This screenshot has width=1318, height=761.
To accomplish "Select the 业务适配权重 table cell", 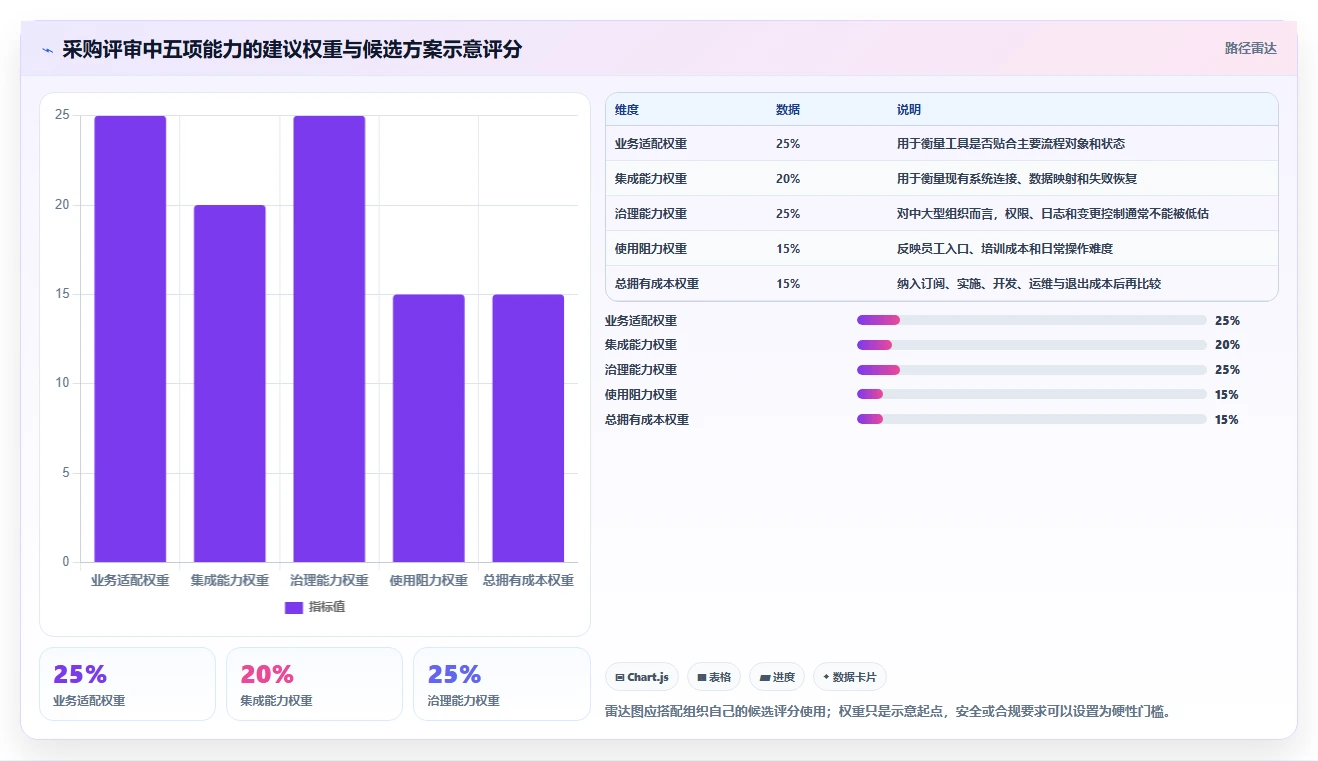I will pos(651,144).
